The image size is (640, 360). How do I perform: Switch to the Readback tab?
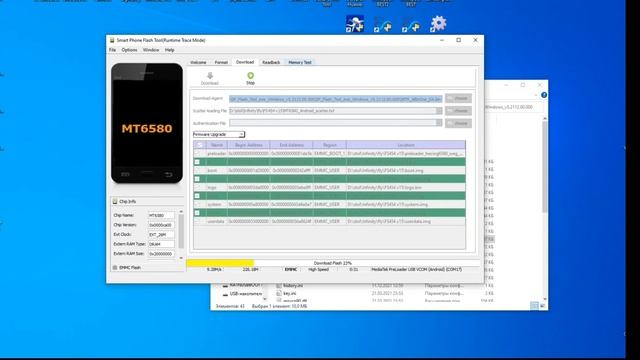pos(271,62)
